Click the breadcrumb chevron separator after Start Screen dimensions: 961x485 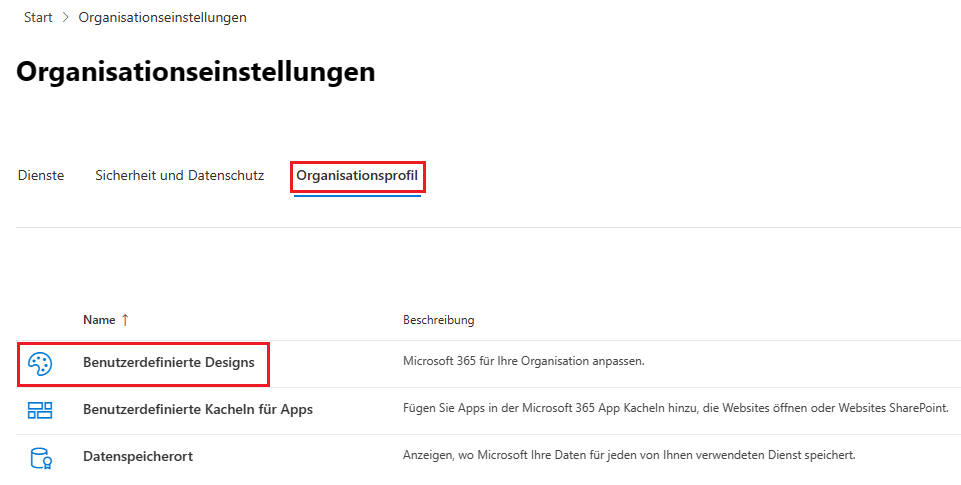click(x=66, y=17)
